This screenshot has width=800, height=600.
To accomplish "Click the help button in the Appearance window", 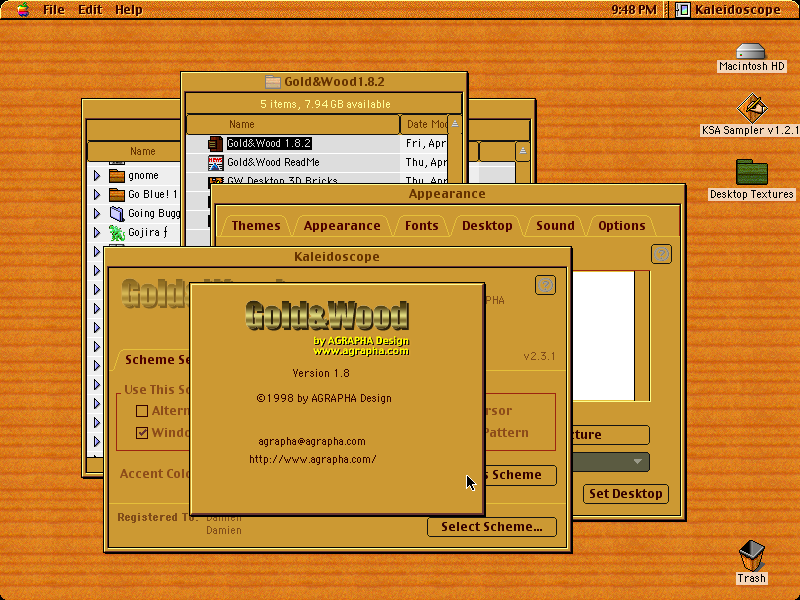I will 661,254.
